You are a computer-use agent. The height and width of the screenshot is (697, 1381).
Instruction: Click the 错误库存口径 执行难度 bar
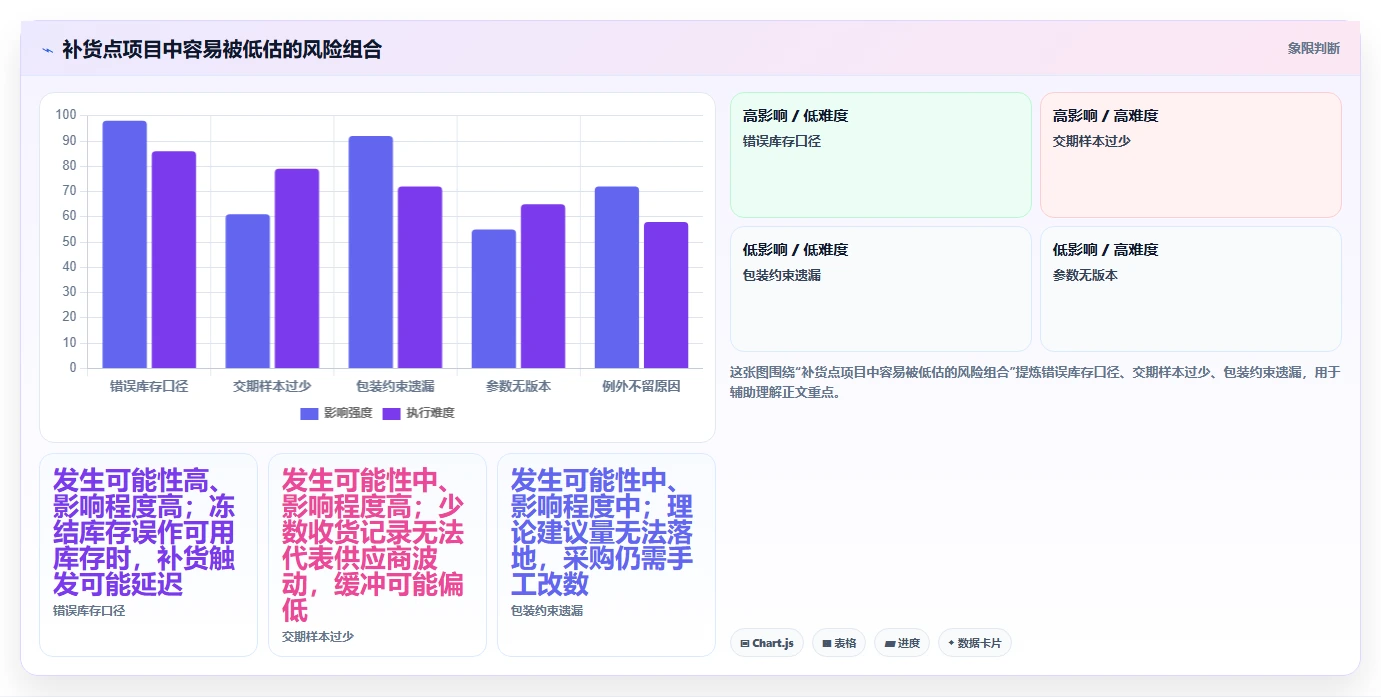click(x=174, y=260)
